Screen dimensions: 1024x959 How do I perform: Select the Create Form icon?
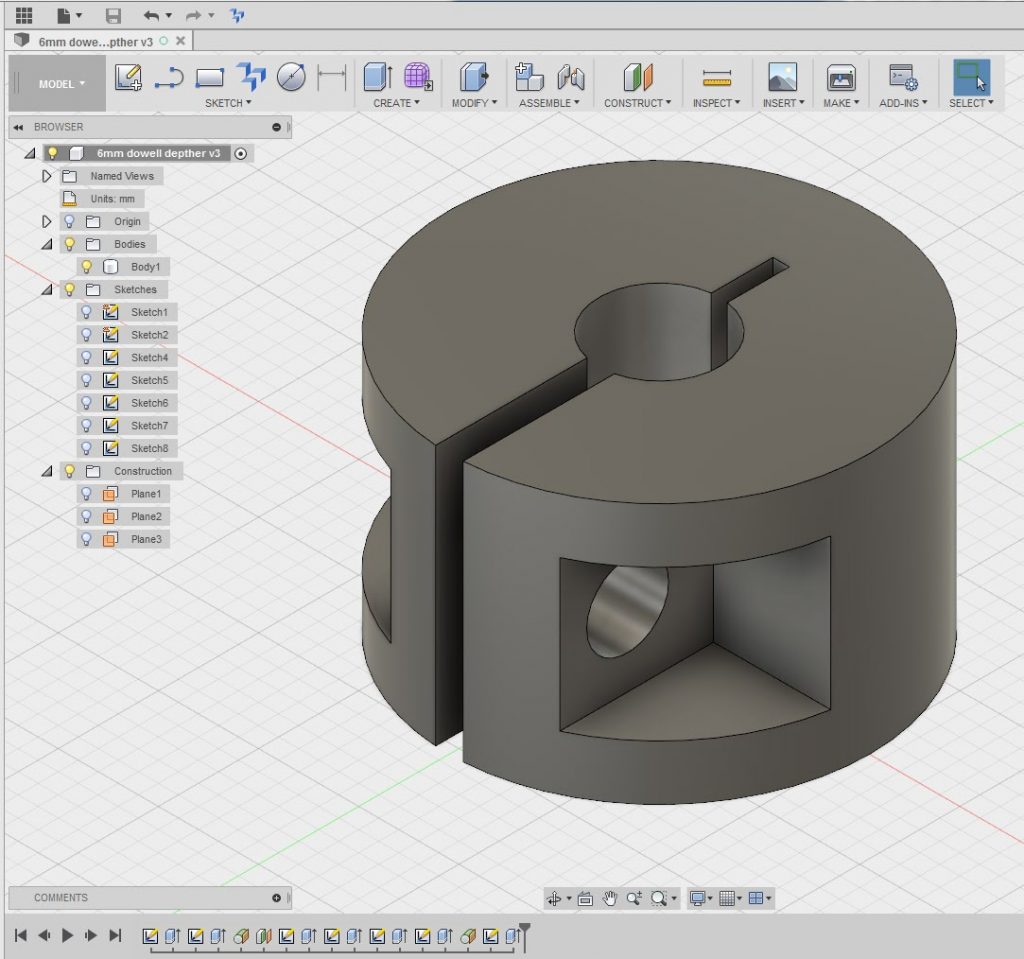point(418,77)
